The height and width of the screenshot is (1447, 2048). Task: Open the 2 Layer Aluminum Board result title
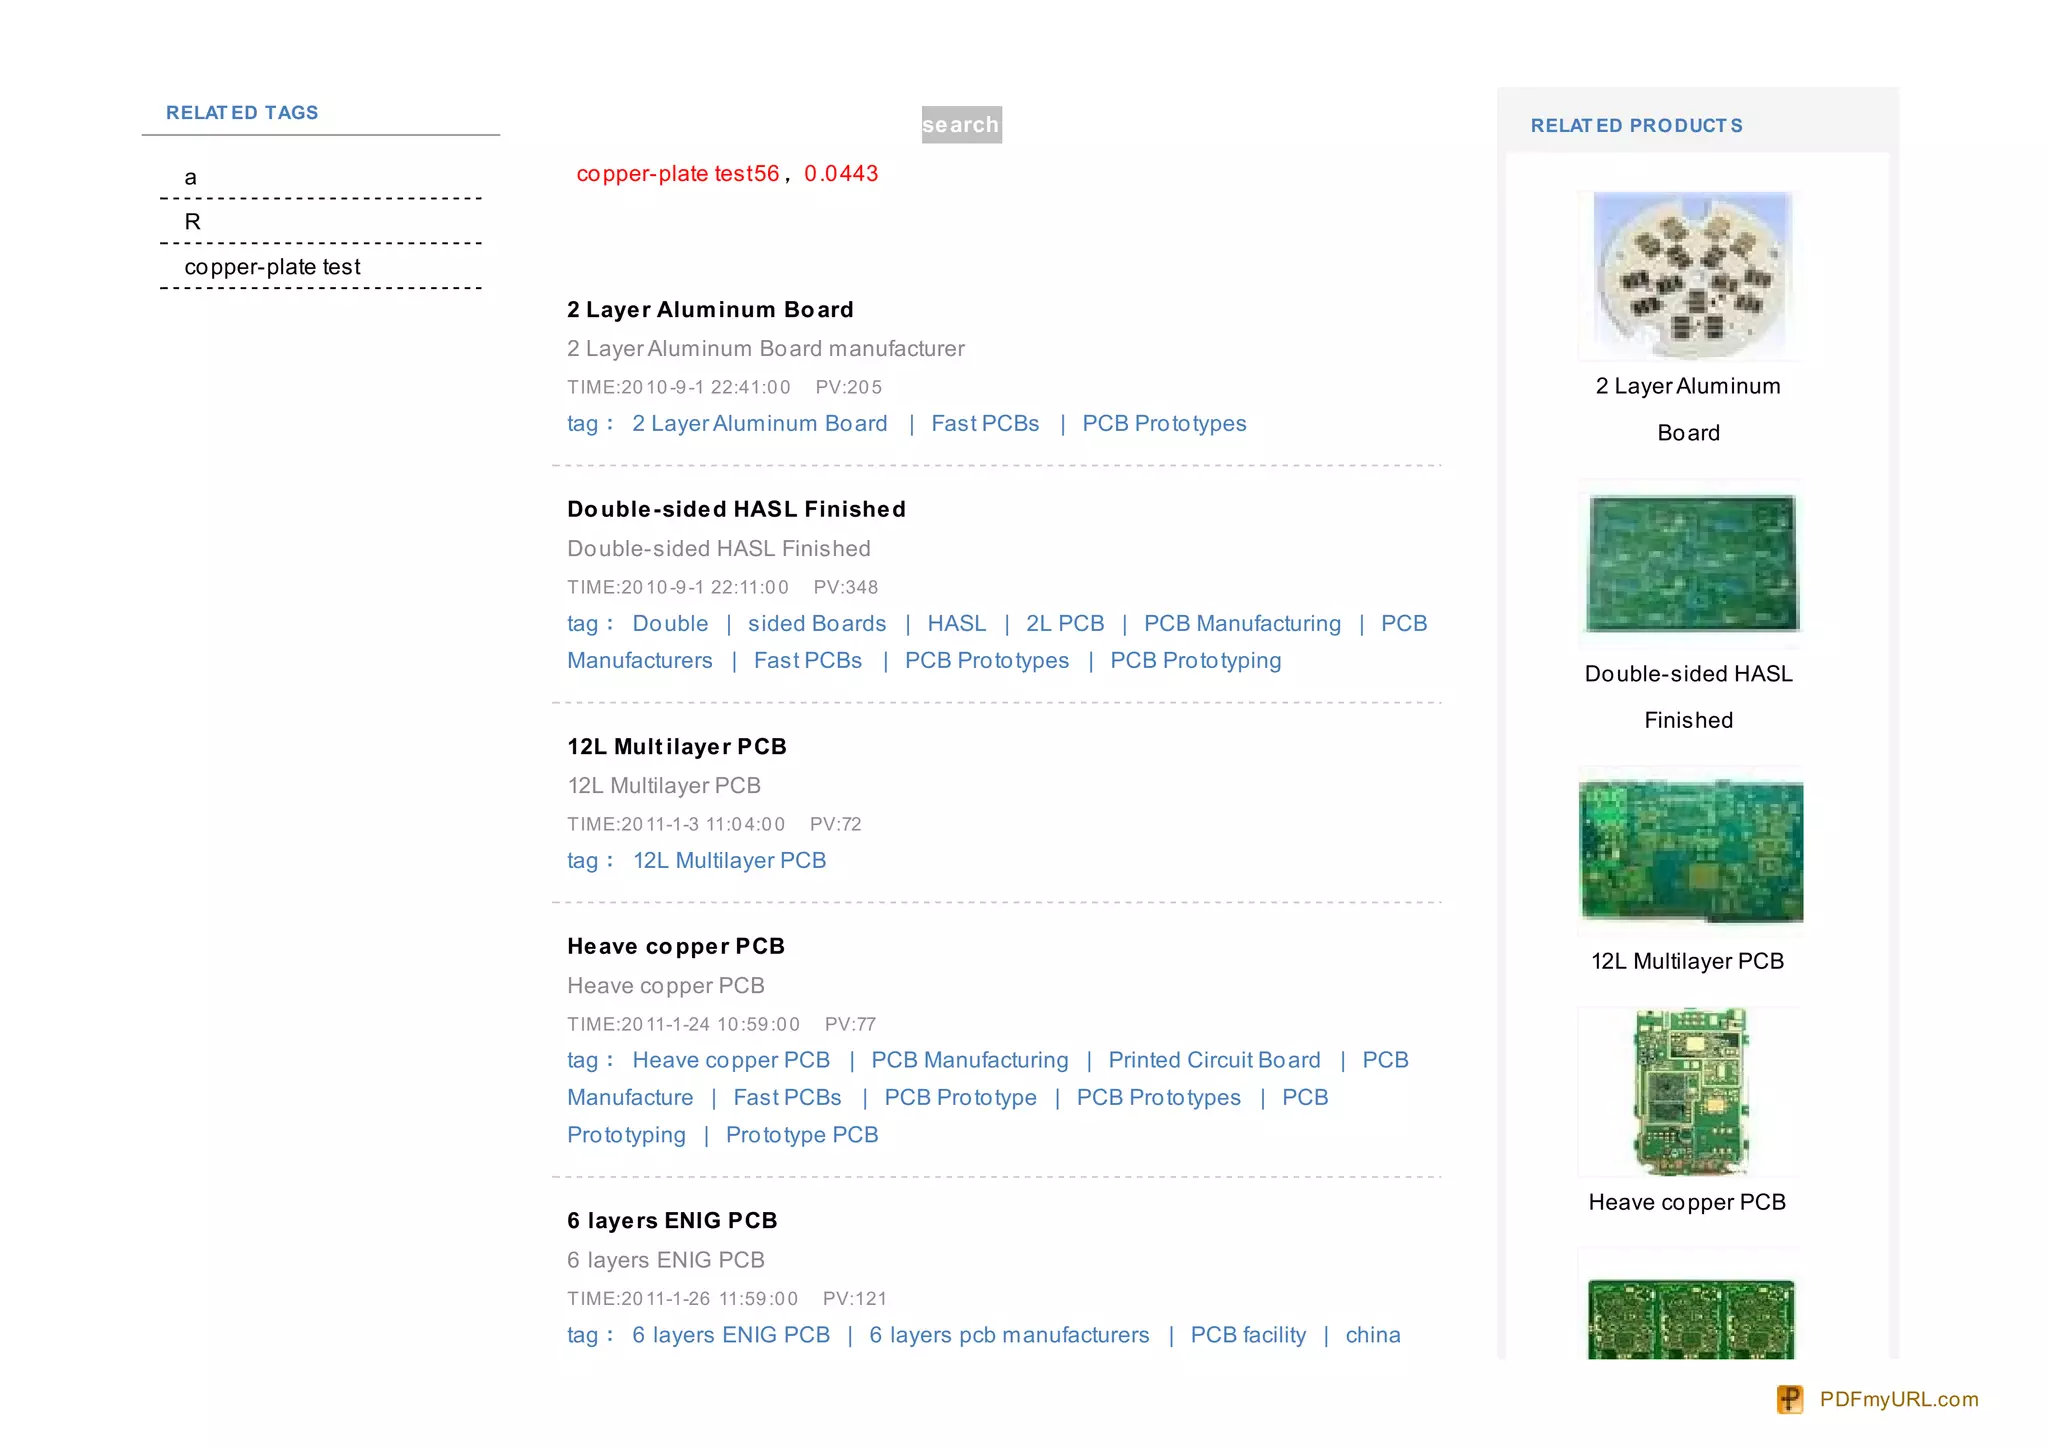[710, 310]
